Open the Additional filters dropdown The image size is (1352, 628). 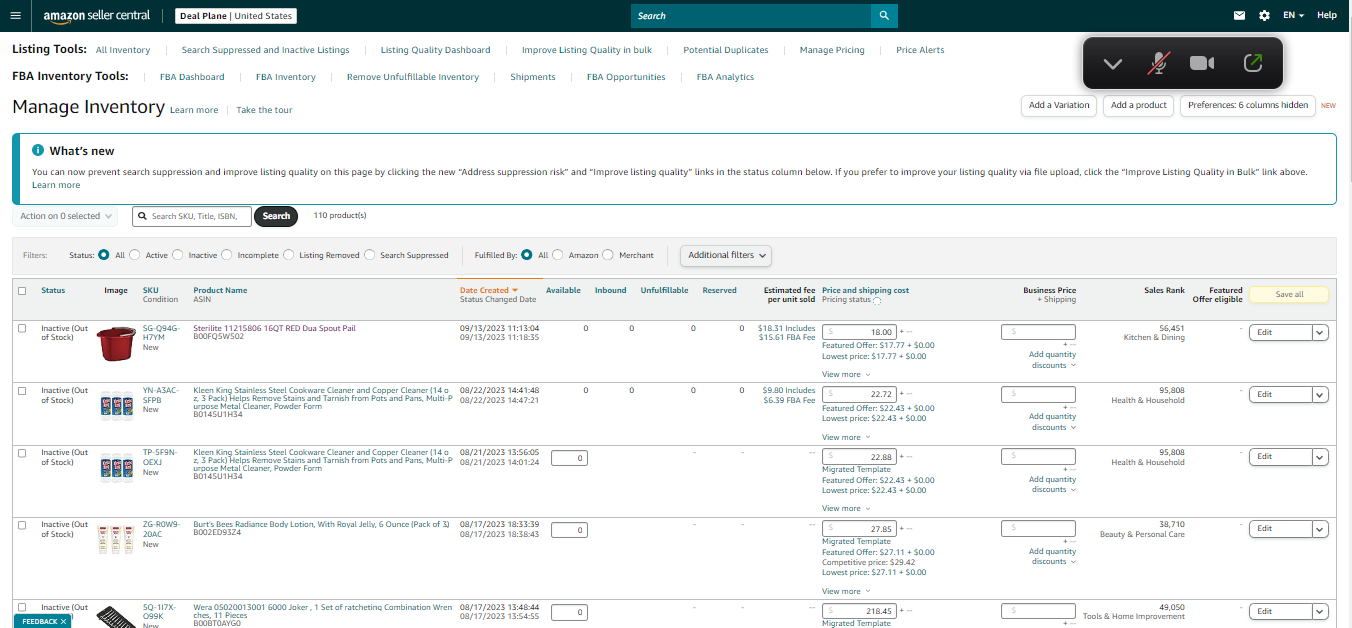click(x=726, y=255)
